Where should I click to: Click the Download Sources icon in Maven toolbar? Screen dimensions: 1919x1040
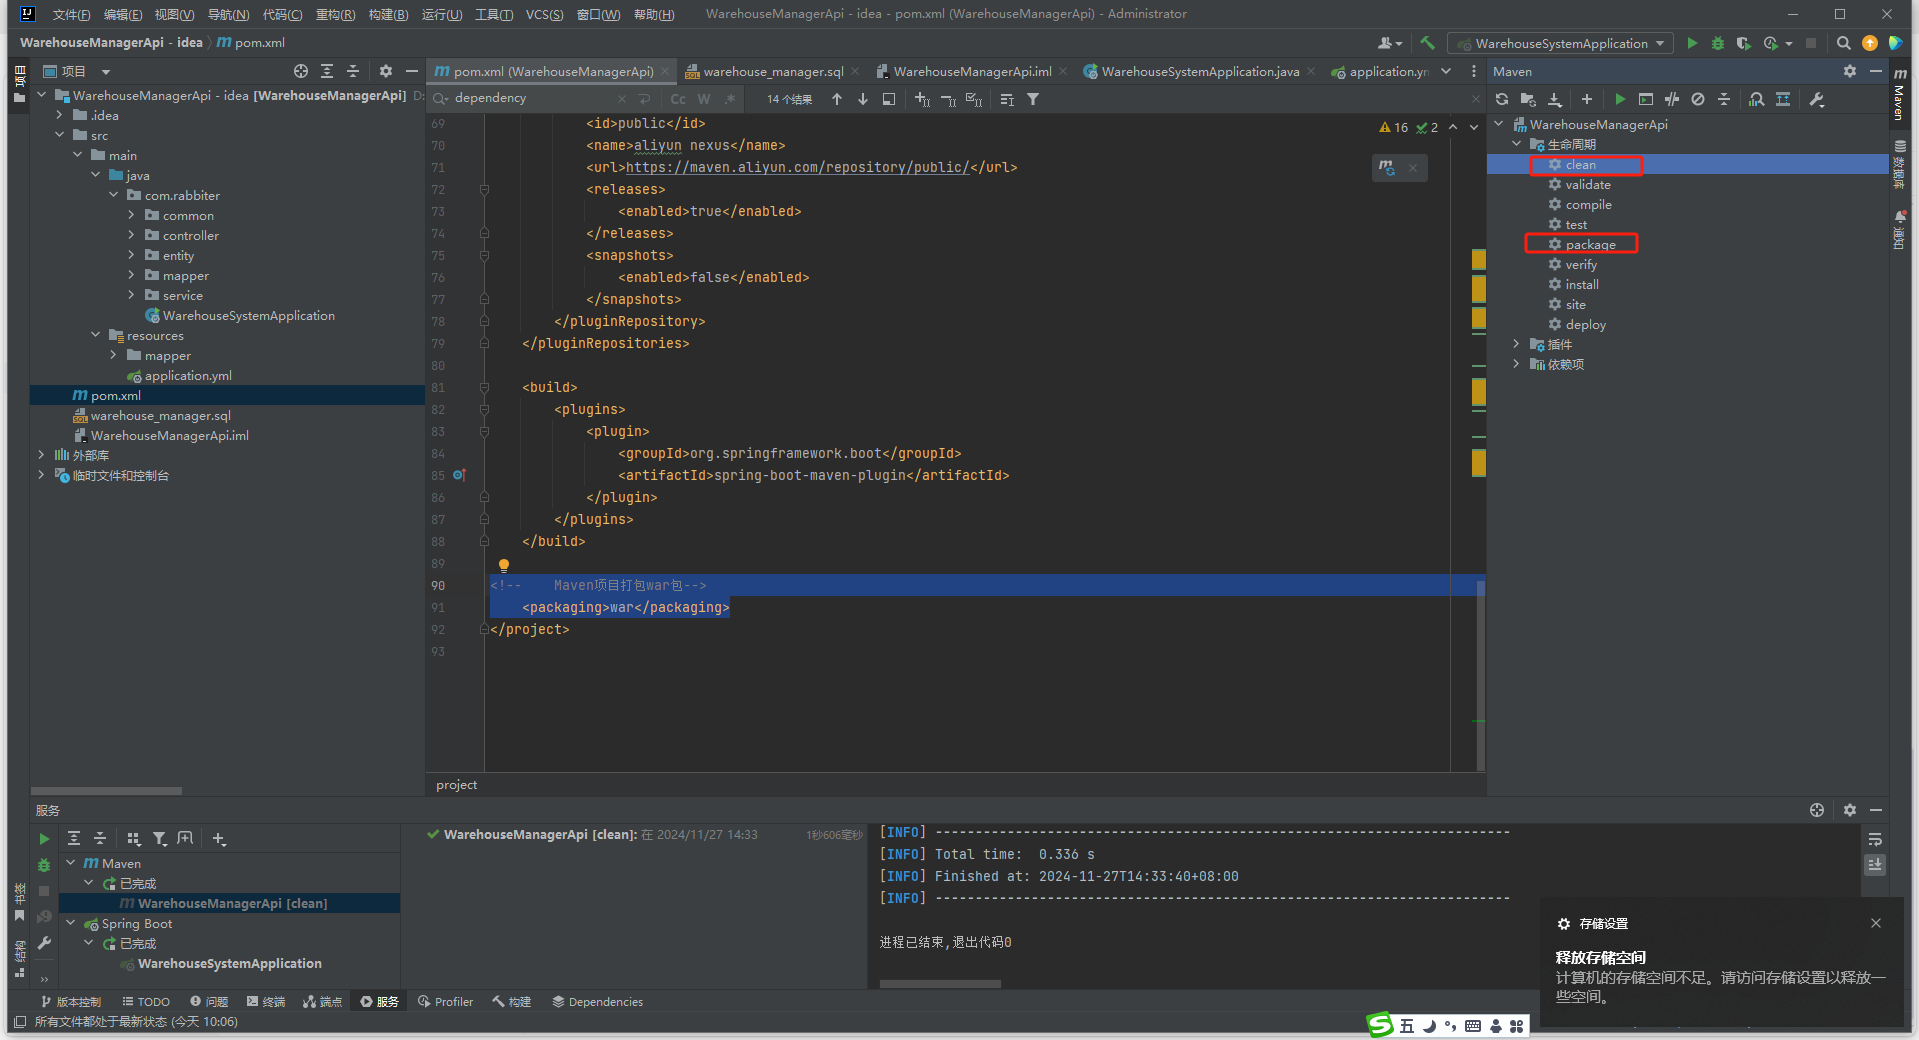point(1555,99)
